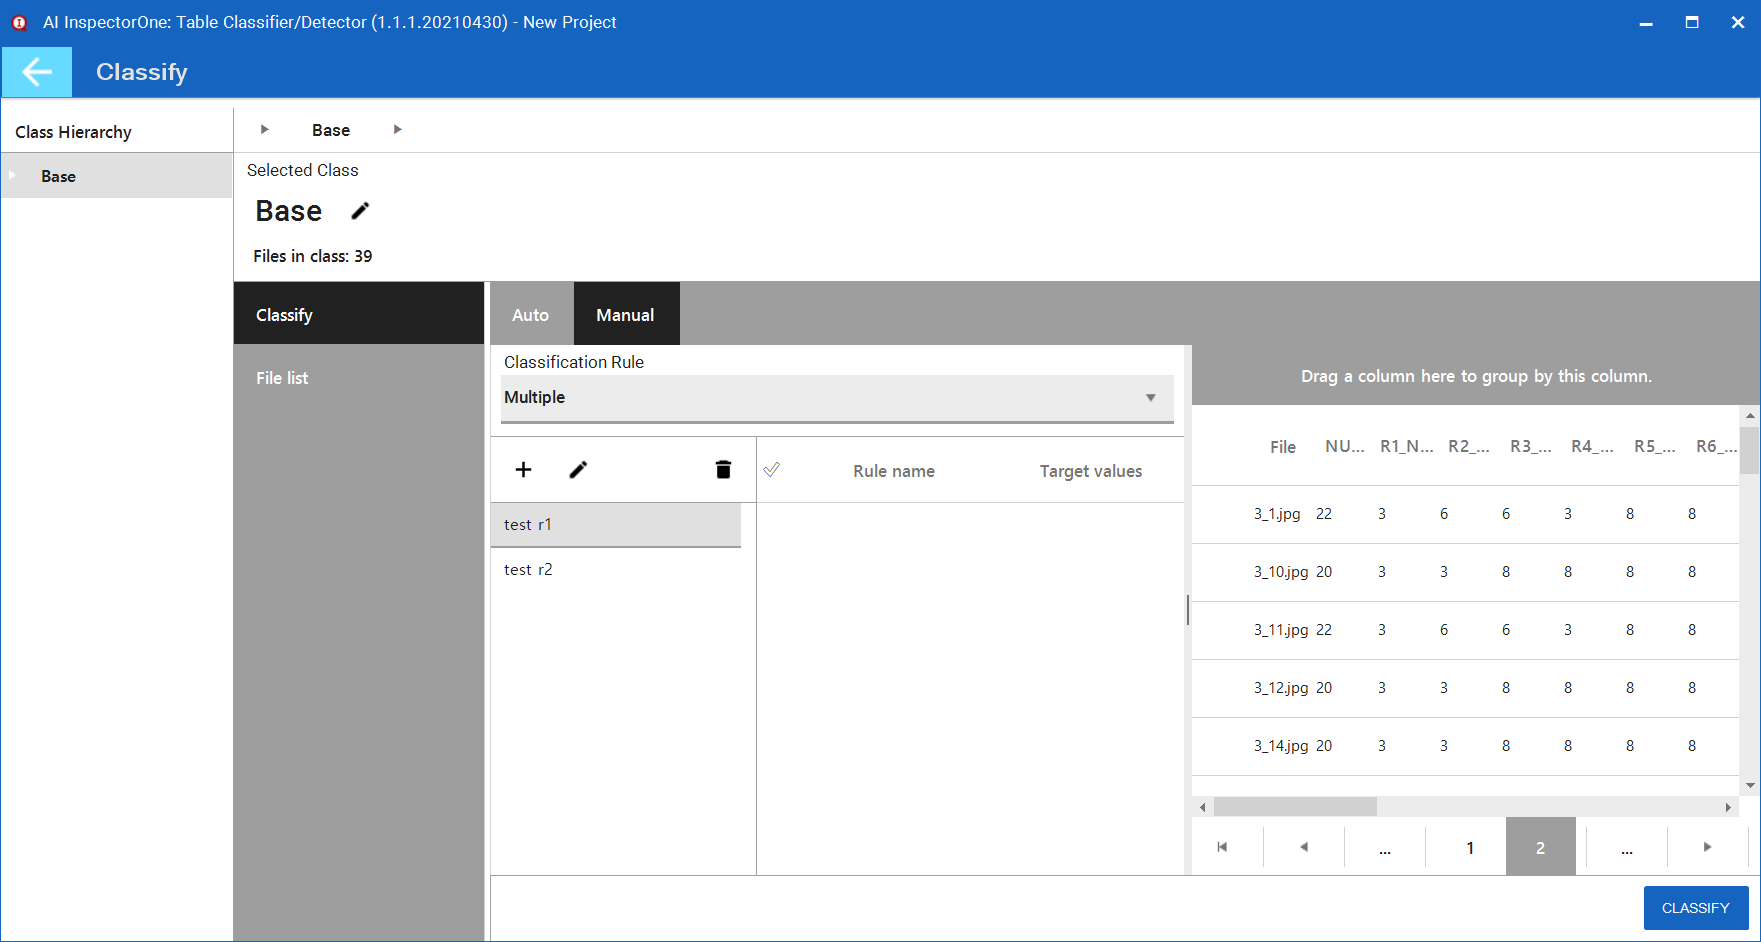The width and height of the screenshot is (1761, 942).
Task: Go to next page of file table
Action: tap(1707, 847)
